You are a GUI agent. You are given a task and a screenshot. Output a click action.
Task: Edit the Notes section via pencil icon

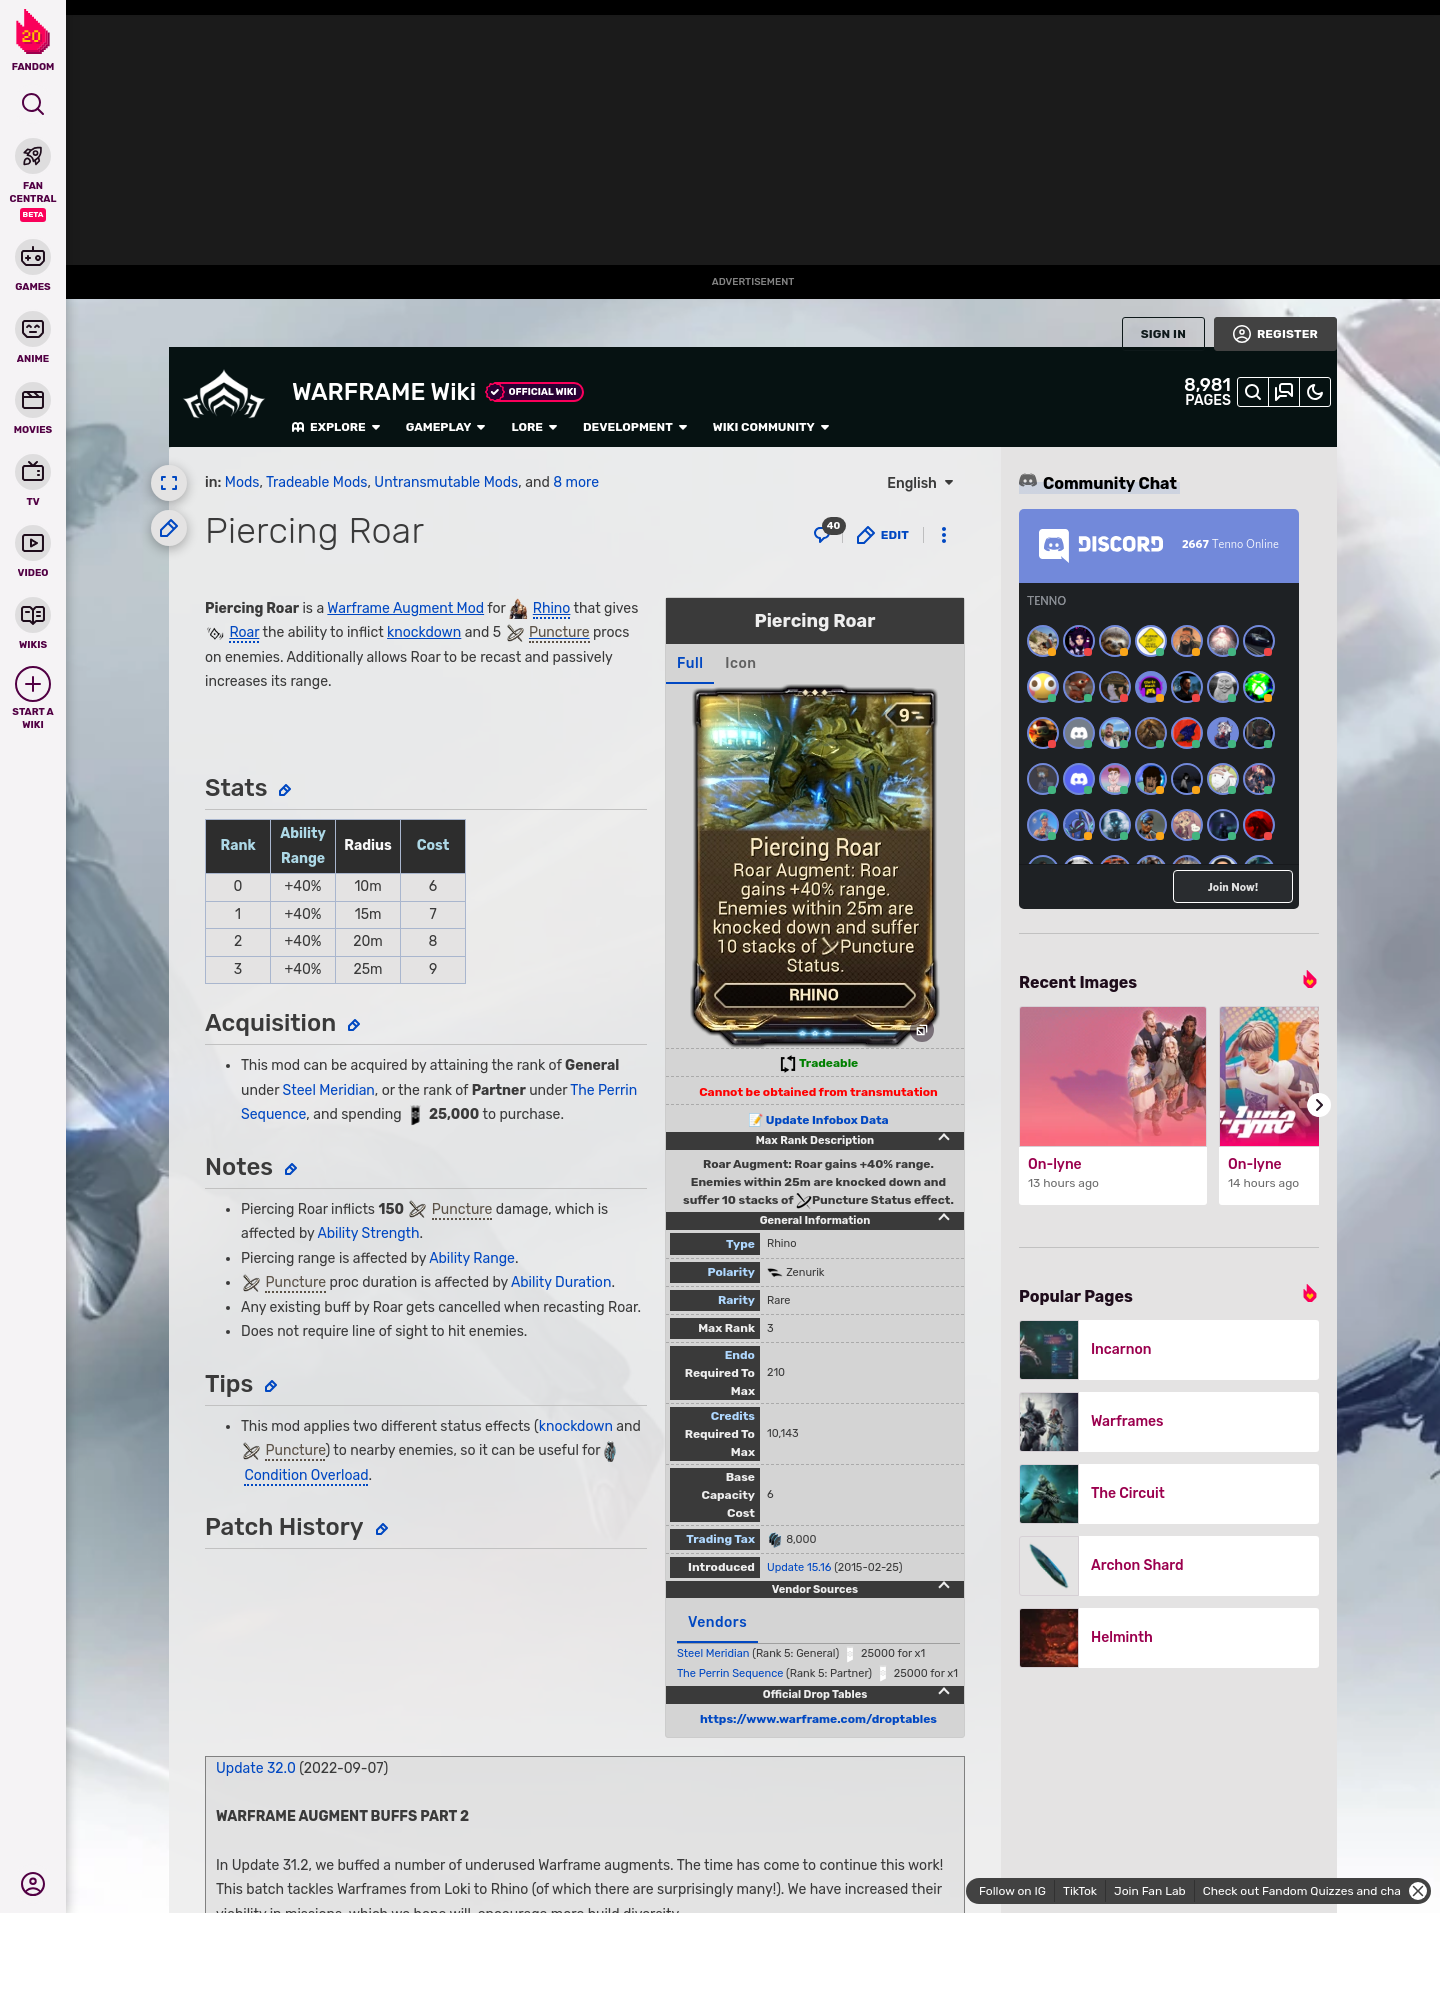[x=291, y=1169]
